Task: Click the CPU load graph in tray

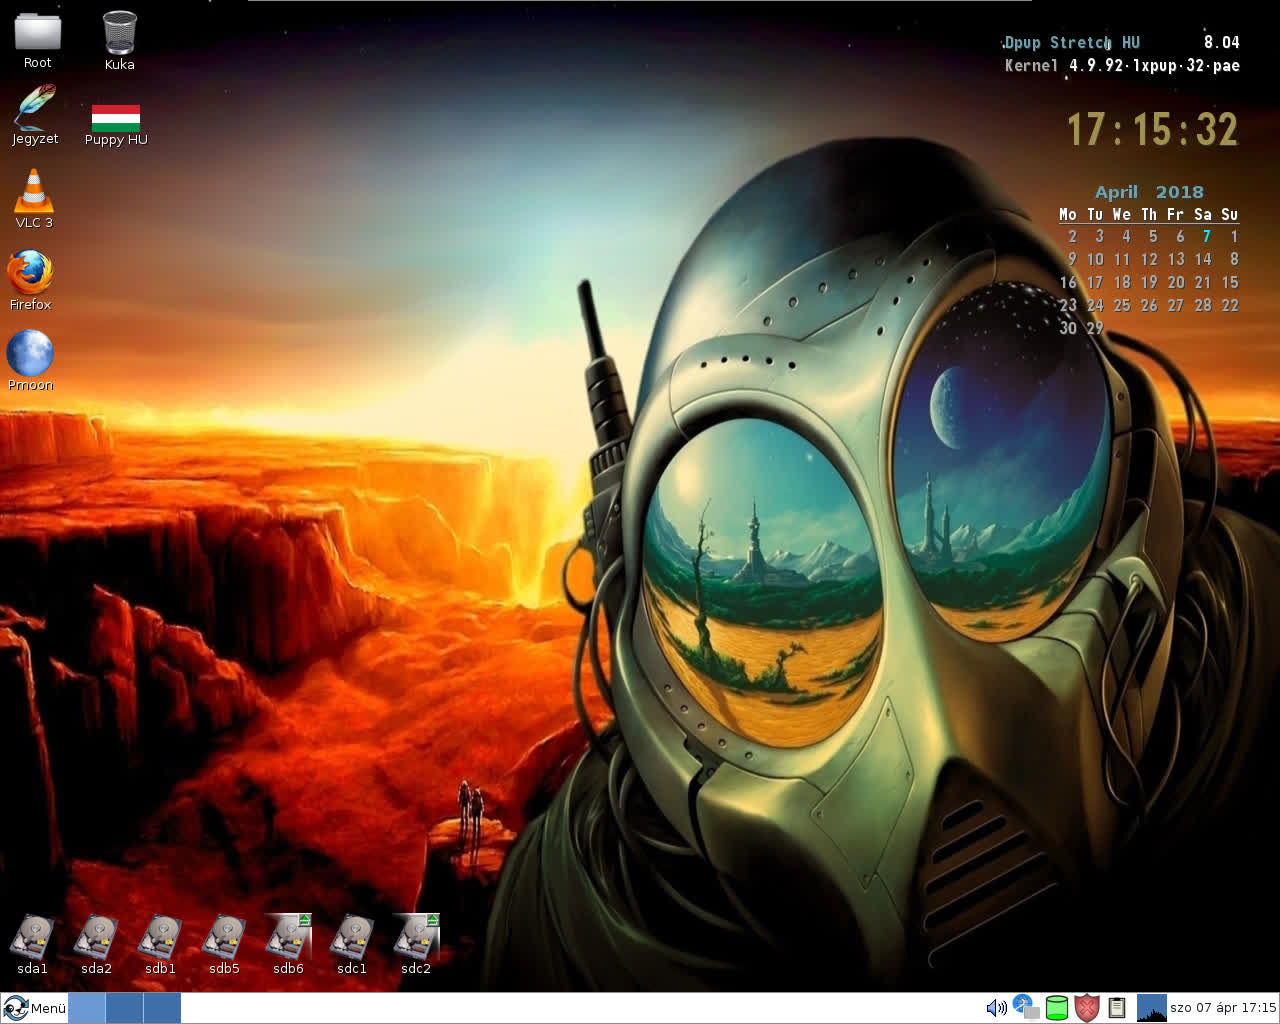Action: (x=1152, y=1008)
